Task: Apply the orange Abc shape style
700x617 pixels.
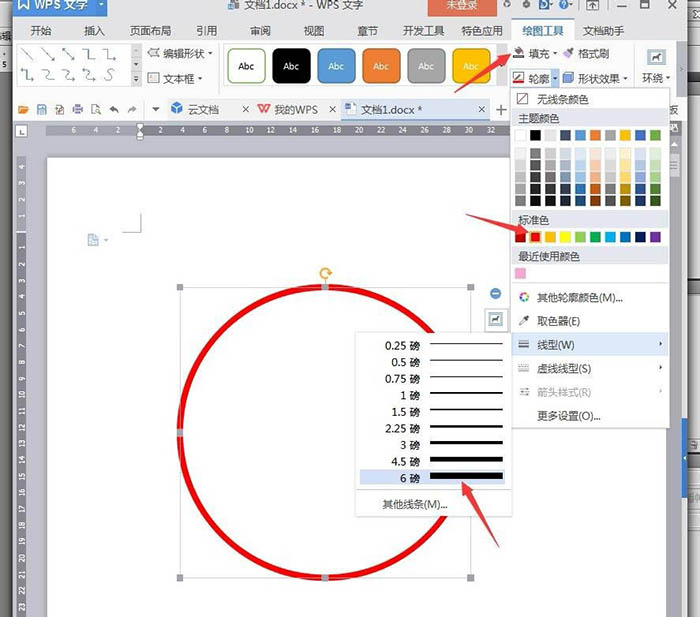Action: [381, 66]
